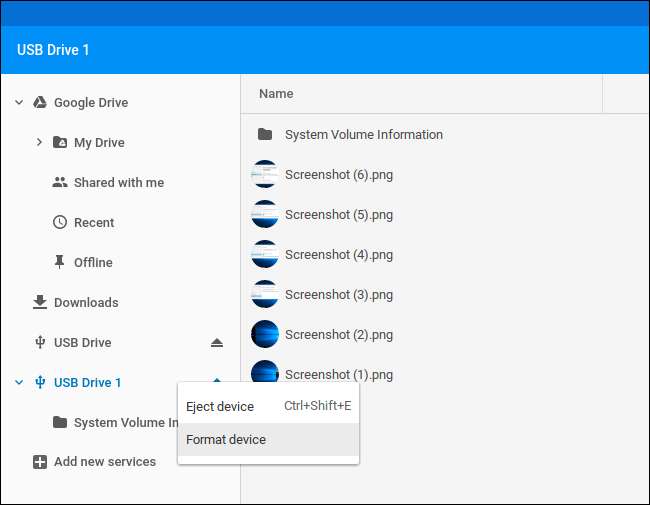Screen dimensions: 650x505
Task: Click the Shared with me people icon
Action: 60,183
